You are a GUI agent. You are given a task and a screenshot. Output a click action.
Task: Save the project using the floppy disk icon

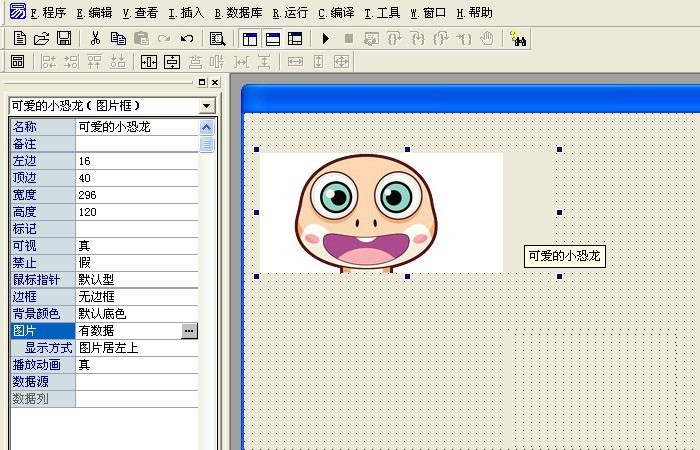pyautogui.click(x=63, y=39)
